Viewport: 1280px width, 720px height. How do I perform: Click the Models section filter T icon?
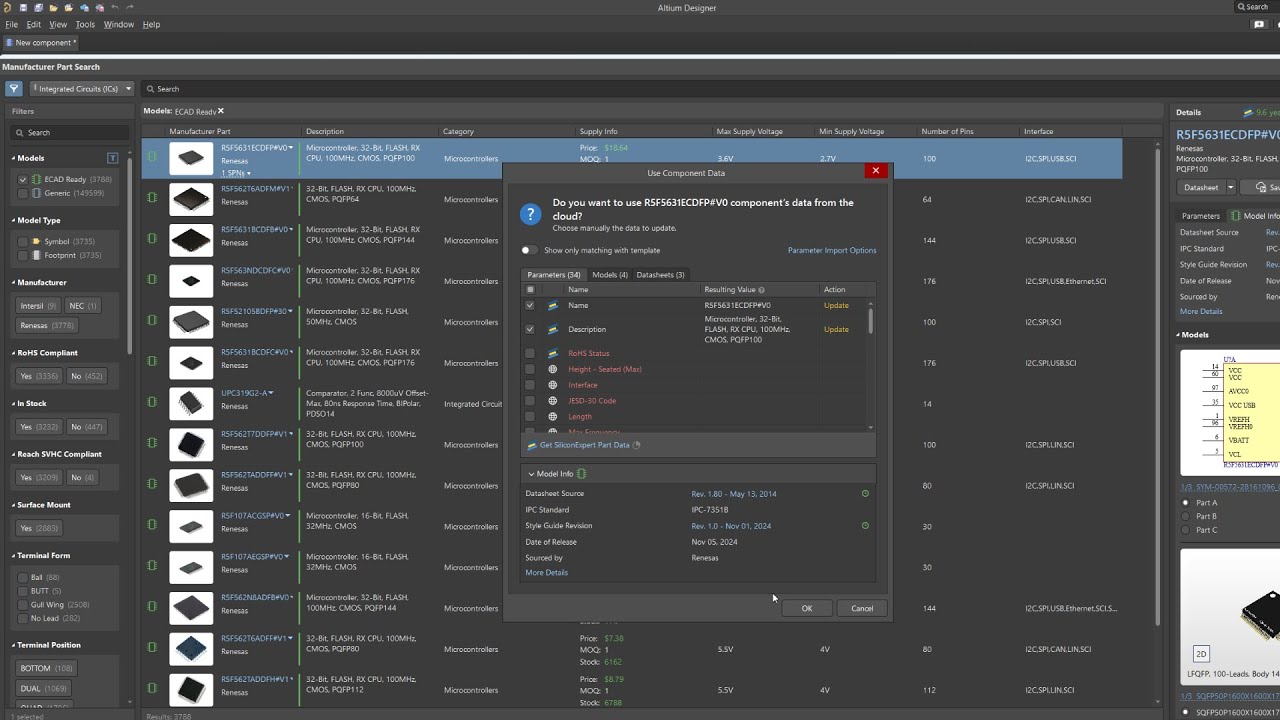tap(112, 158)
